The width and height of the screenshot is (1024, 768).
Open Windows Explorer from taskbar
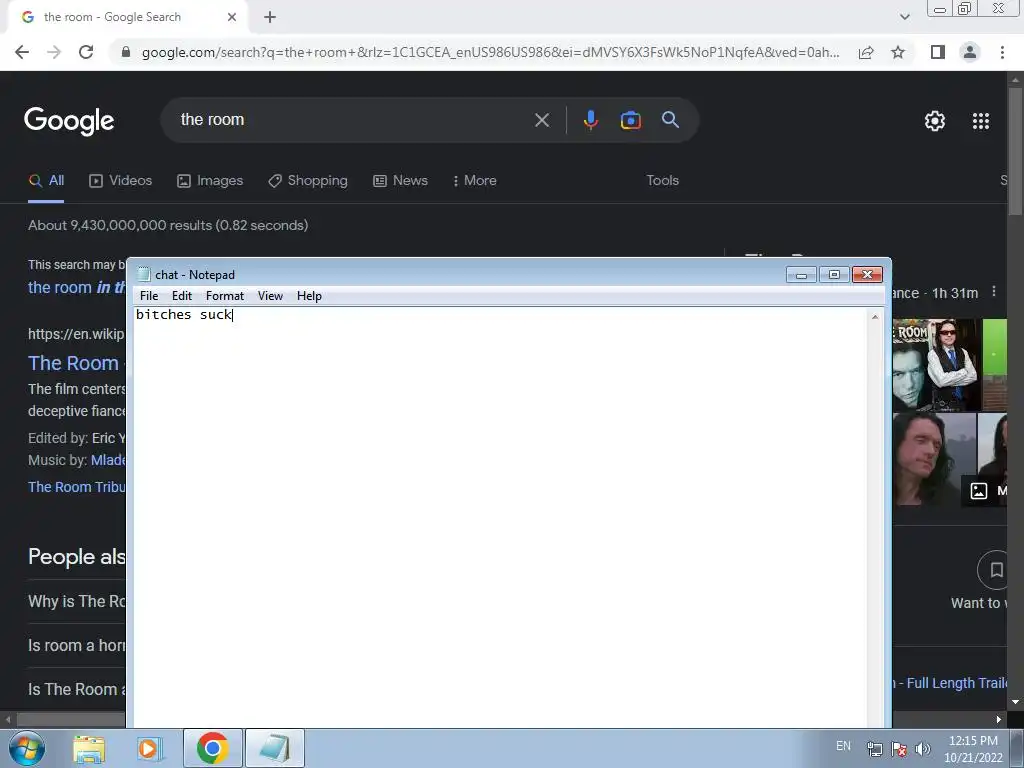(89, 748)
